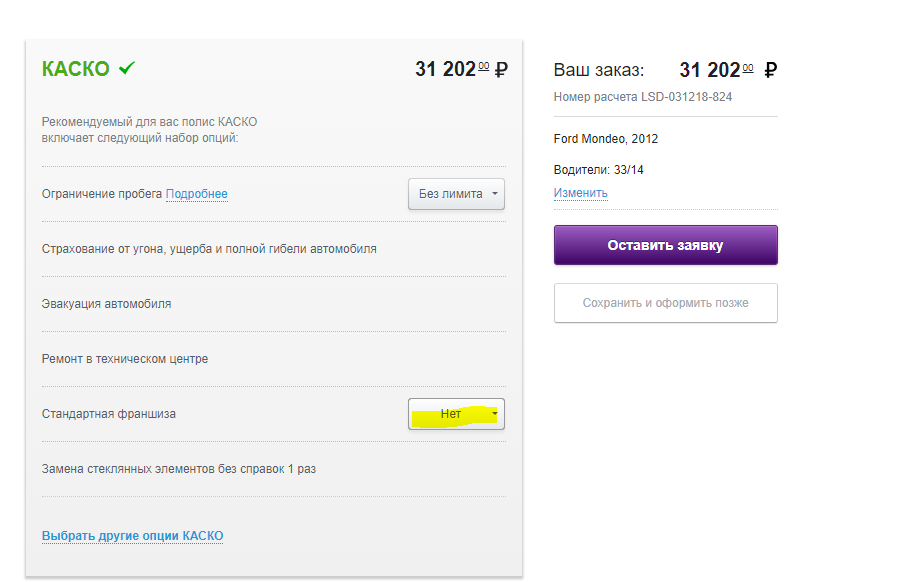This screenshot has height=582, width=905.
Task: Click the Эвакуация автомобиля option row
Action: click(x=106, y=304)
